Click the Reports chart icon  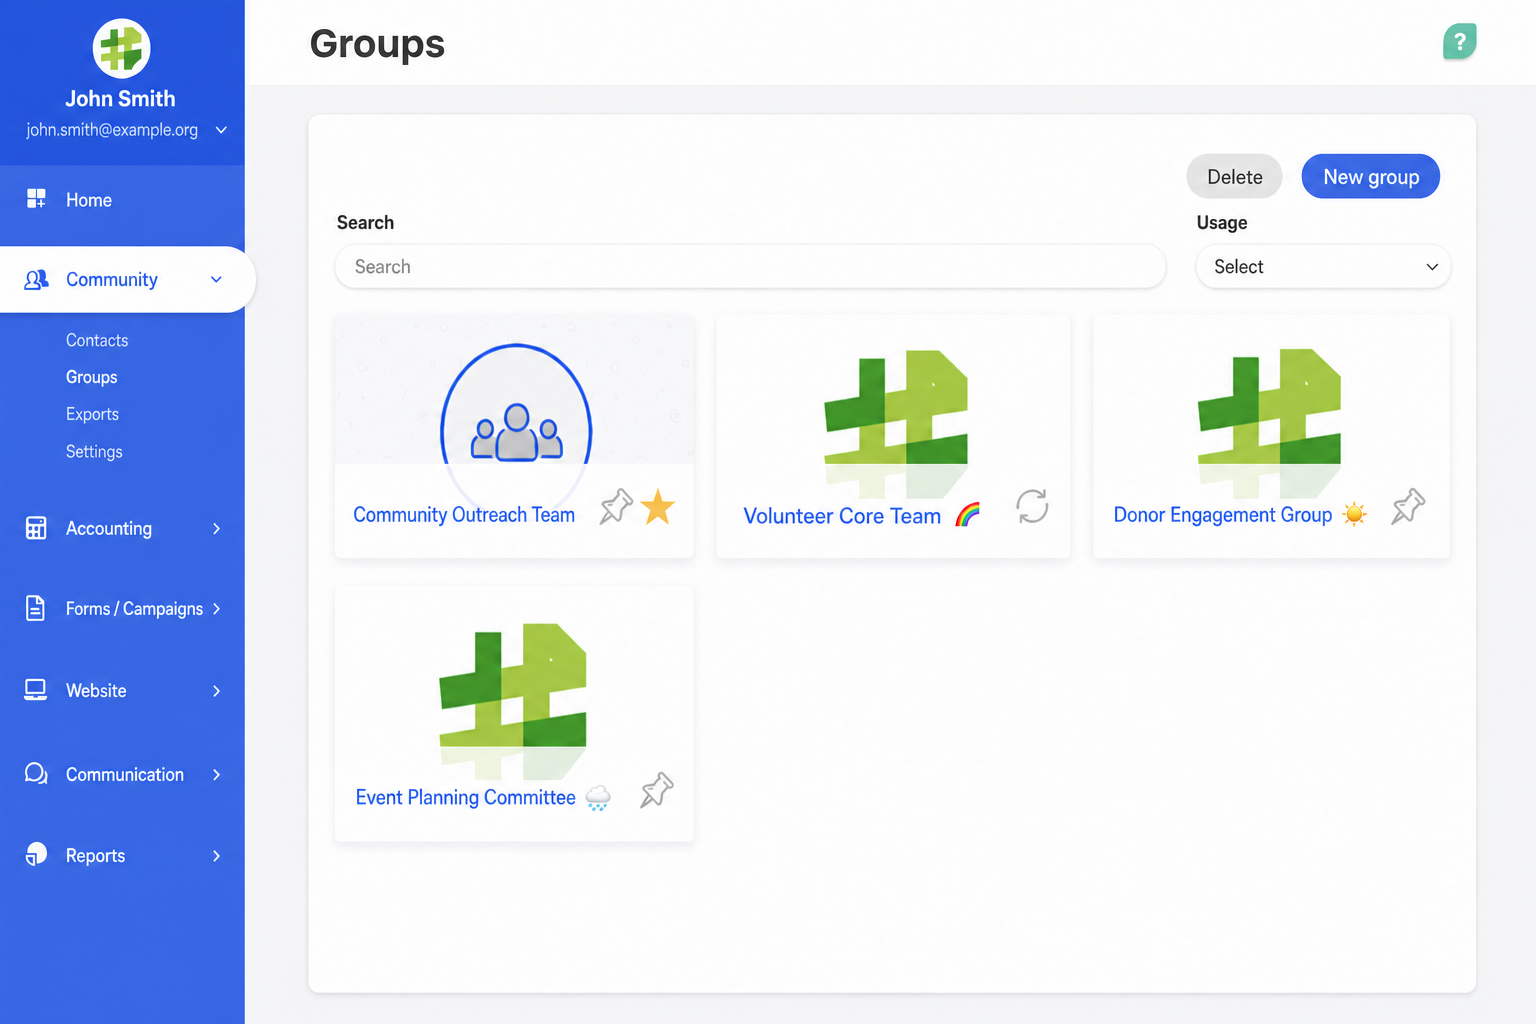click(x=36, y=854)
